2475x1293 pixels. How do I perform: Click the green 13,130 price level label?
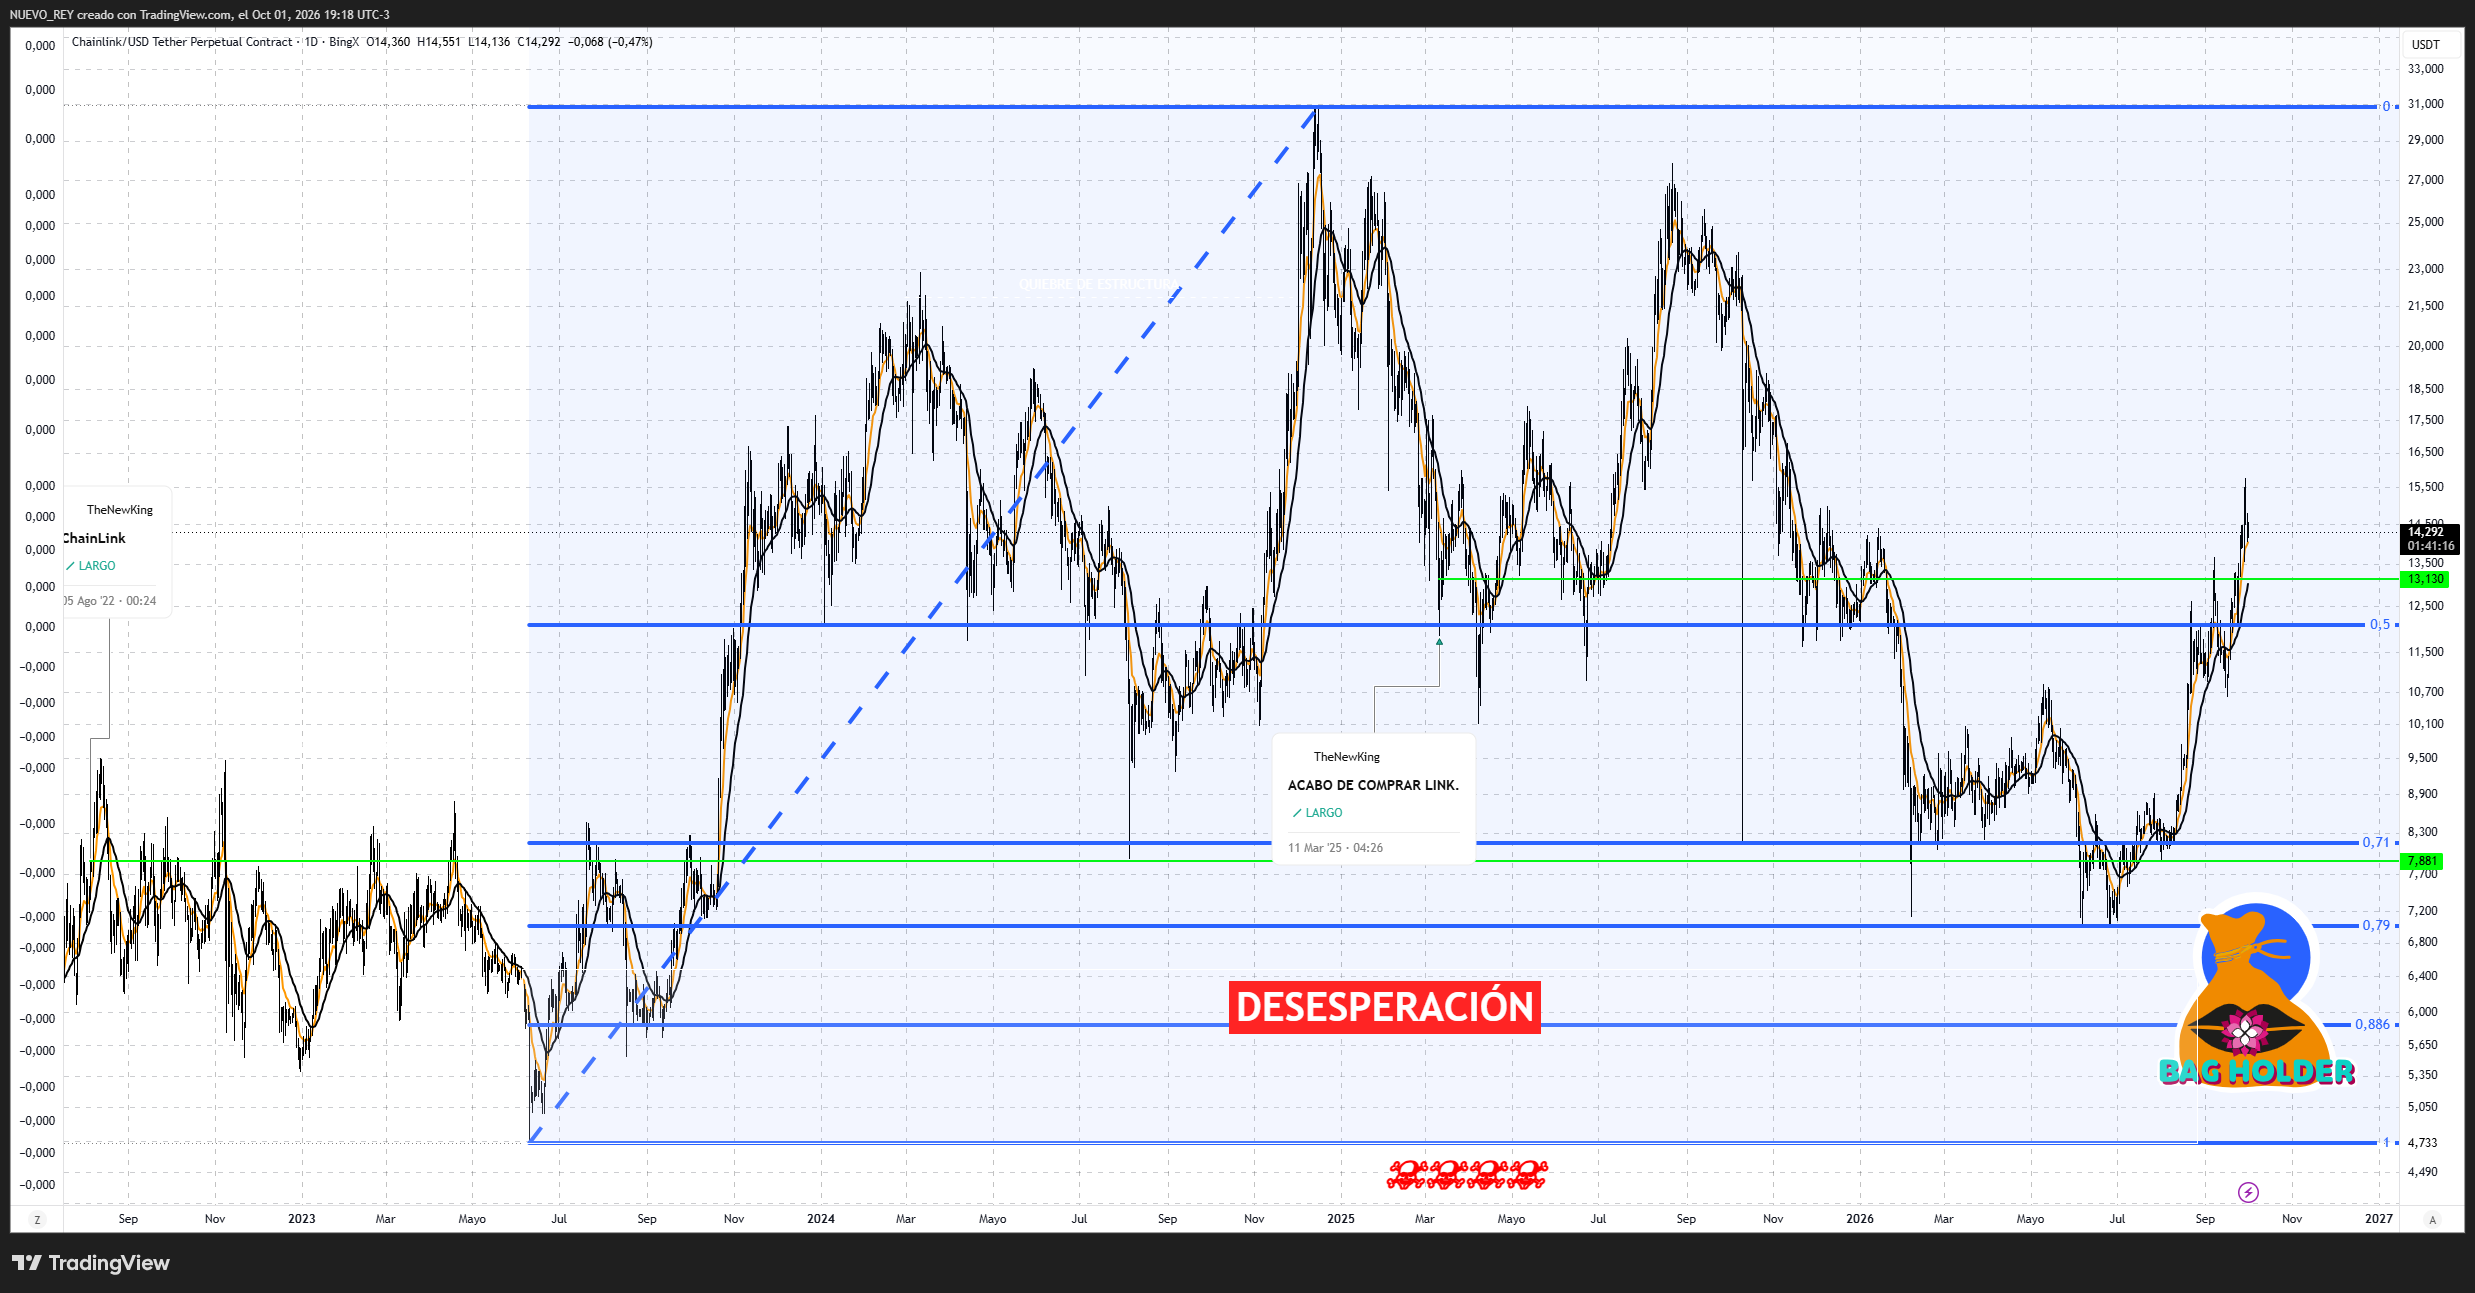tap(2426, 579)
